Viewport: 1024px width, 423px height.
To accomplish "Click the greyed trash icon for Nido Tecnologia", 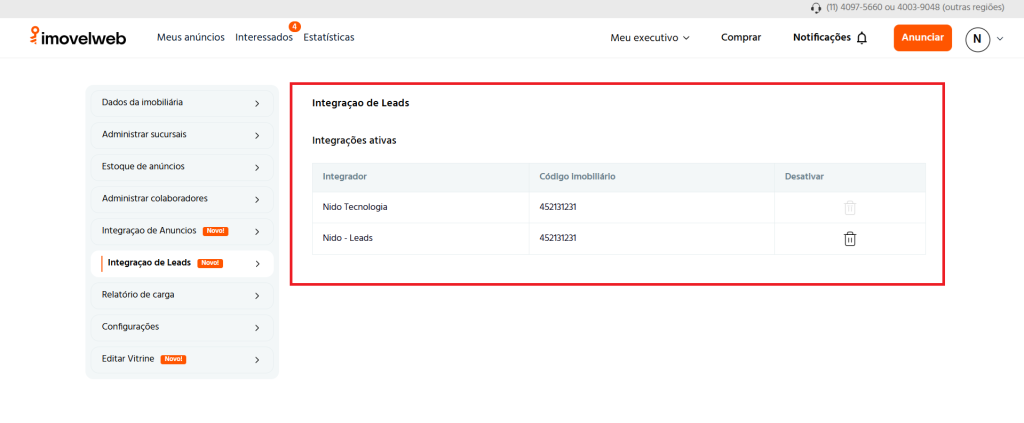I will coord(849,208).
